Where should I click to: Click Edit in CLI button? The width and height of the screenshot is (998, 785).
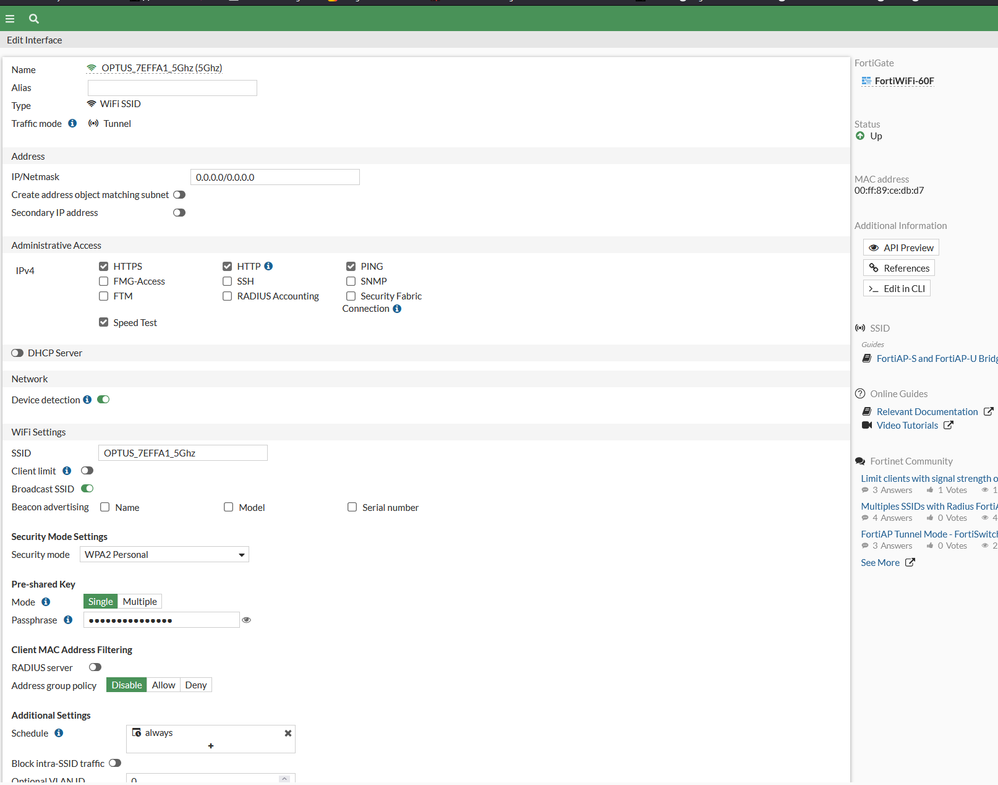click(x=897, y=288)
